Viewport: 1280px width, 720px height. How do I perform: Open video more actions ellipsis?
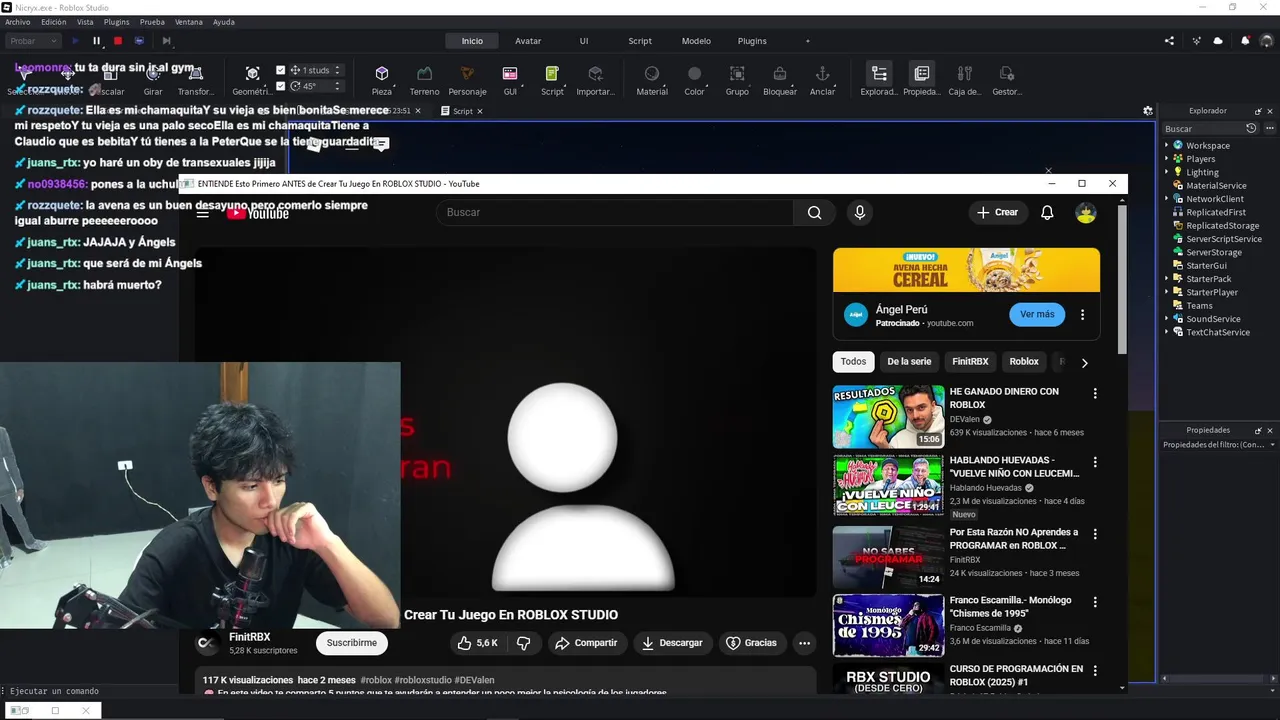[804, 643]
